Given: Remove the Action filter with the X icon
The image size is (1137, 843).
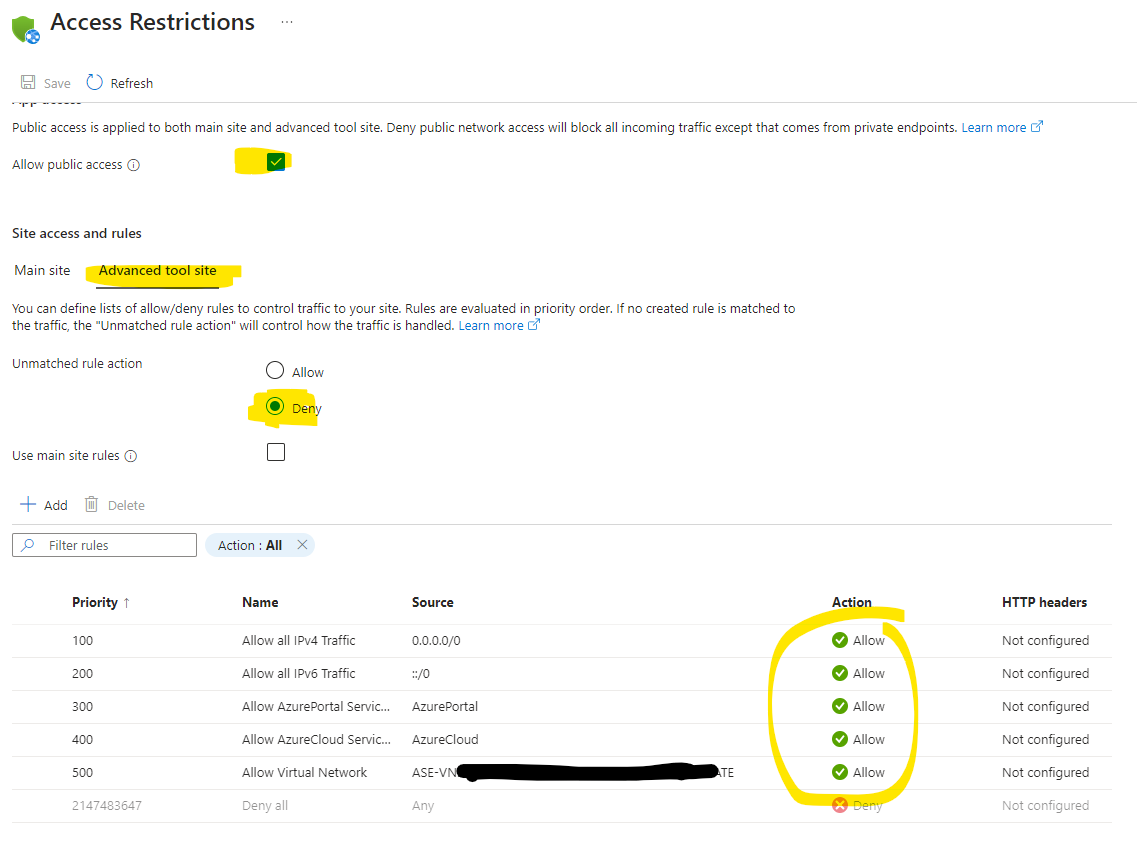Looking at the screenshot, I should coord(302,544).
